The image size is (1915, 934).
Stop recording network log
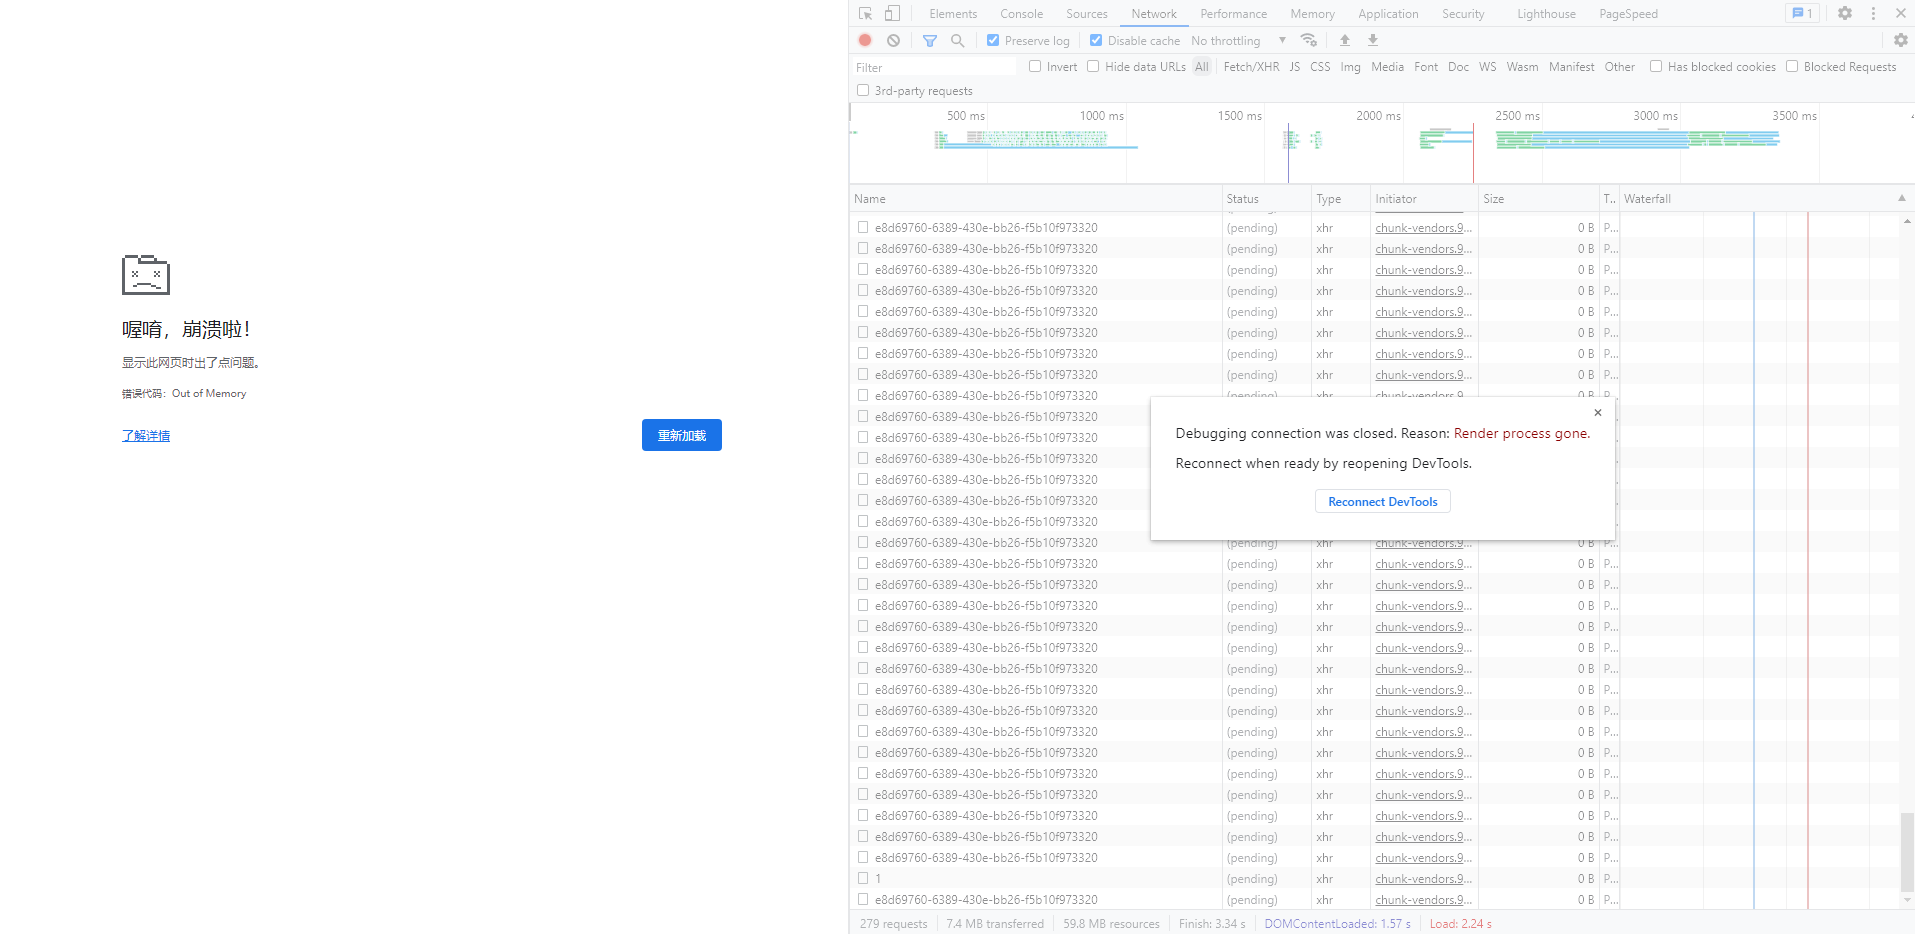click(x=864, y=40)
